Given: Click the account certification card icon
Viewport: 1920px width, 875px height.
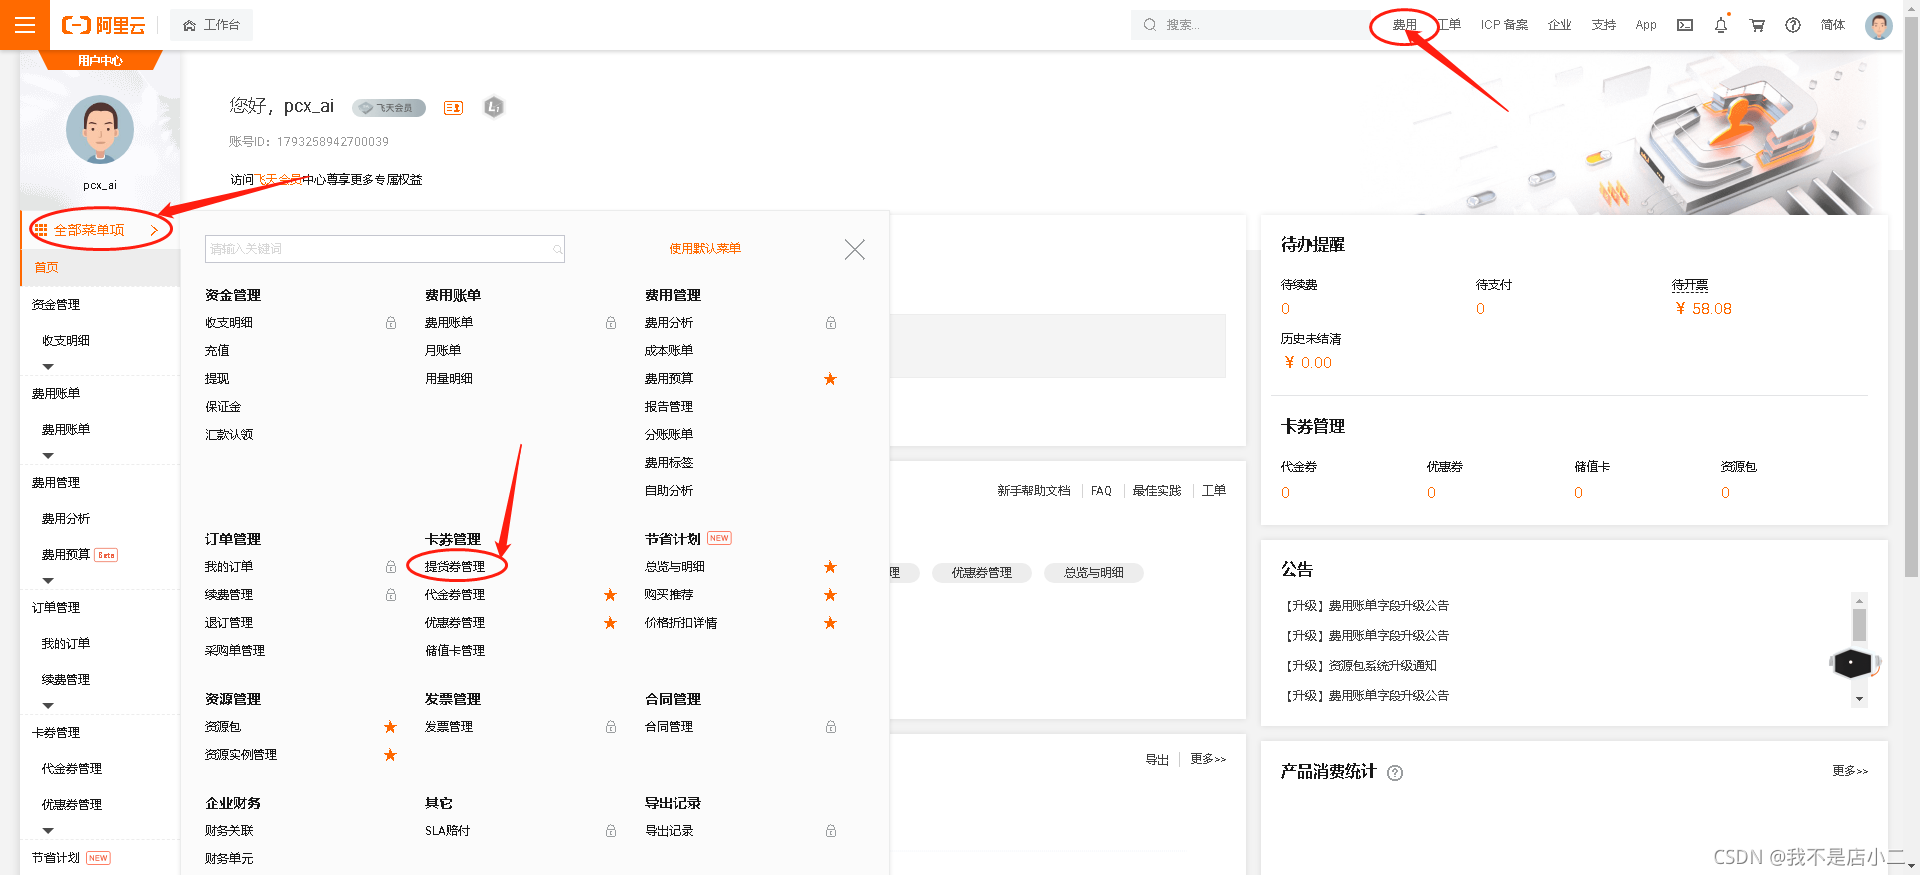Looking at the screenshot, I should click(454, 108).
